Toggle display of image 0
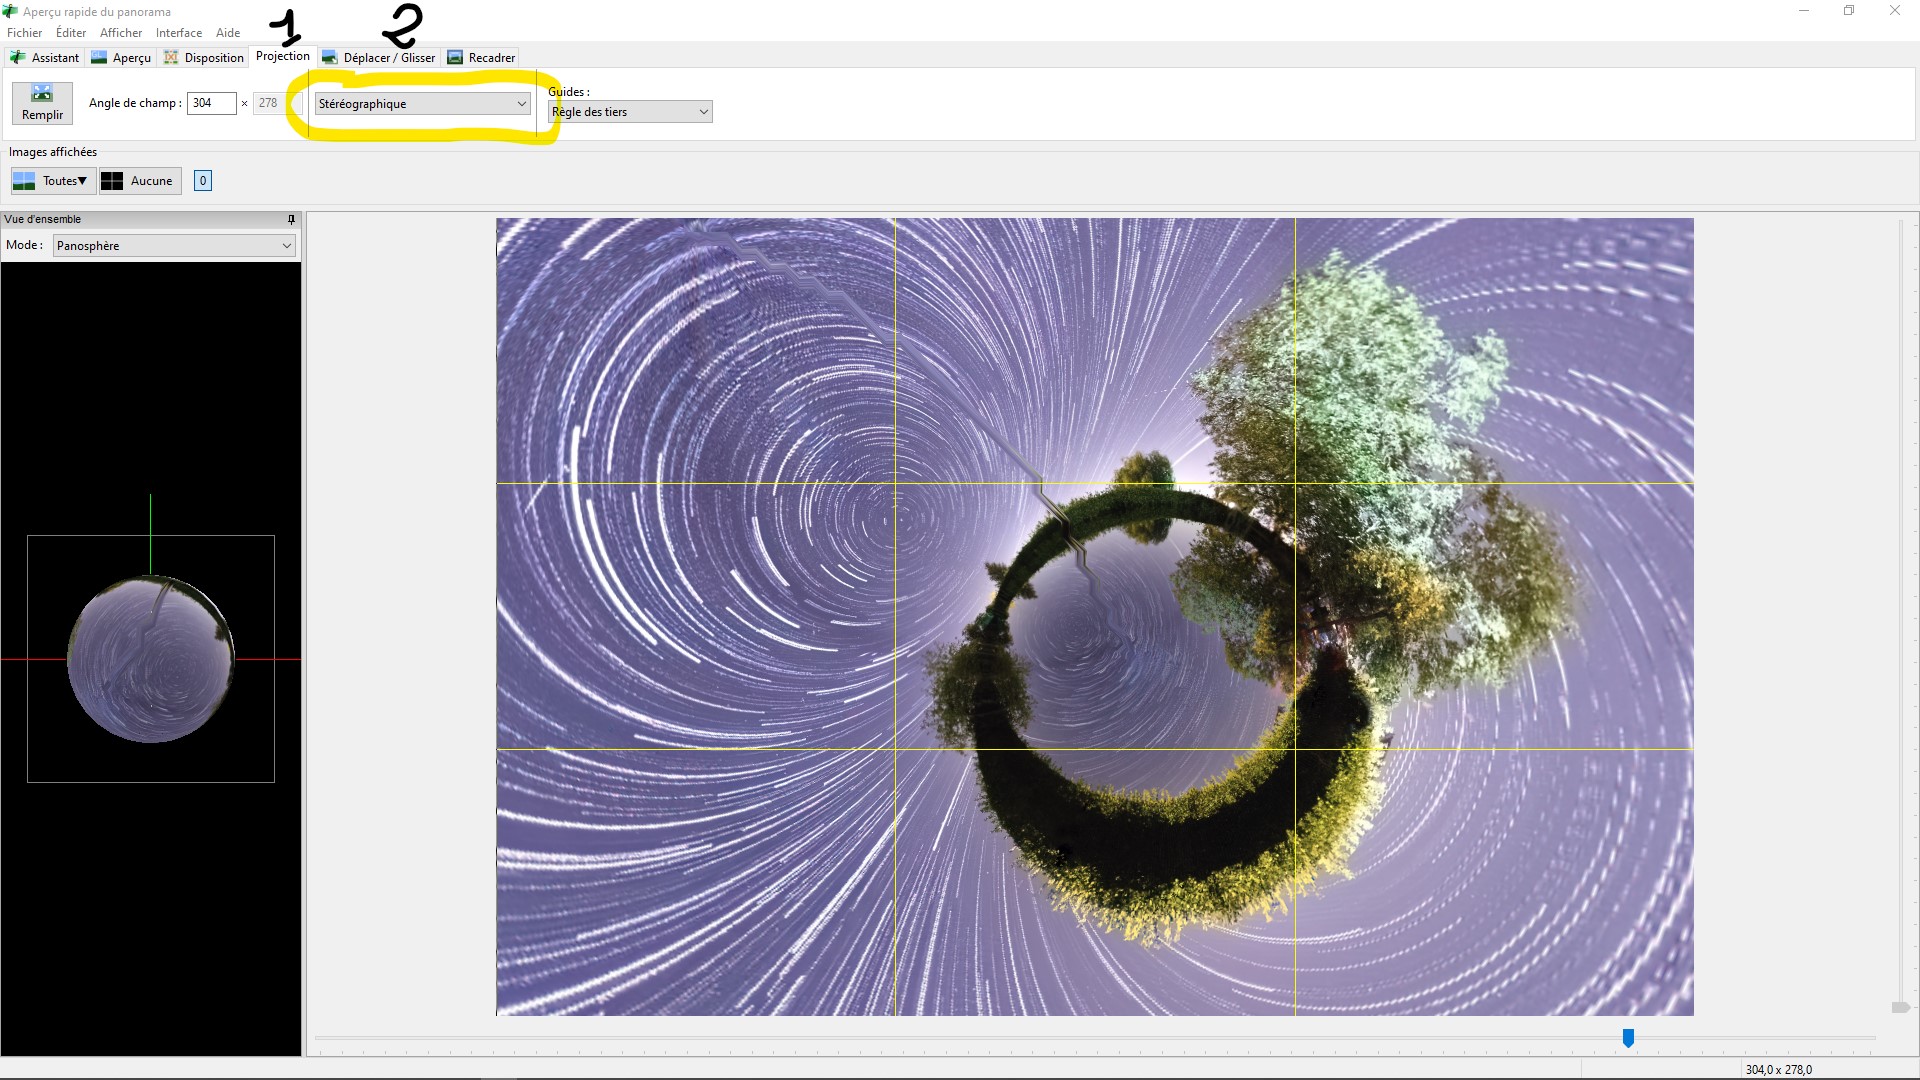The height and width of the screenshot is (1080, 1920). click(203, 181)
